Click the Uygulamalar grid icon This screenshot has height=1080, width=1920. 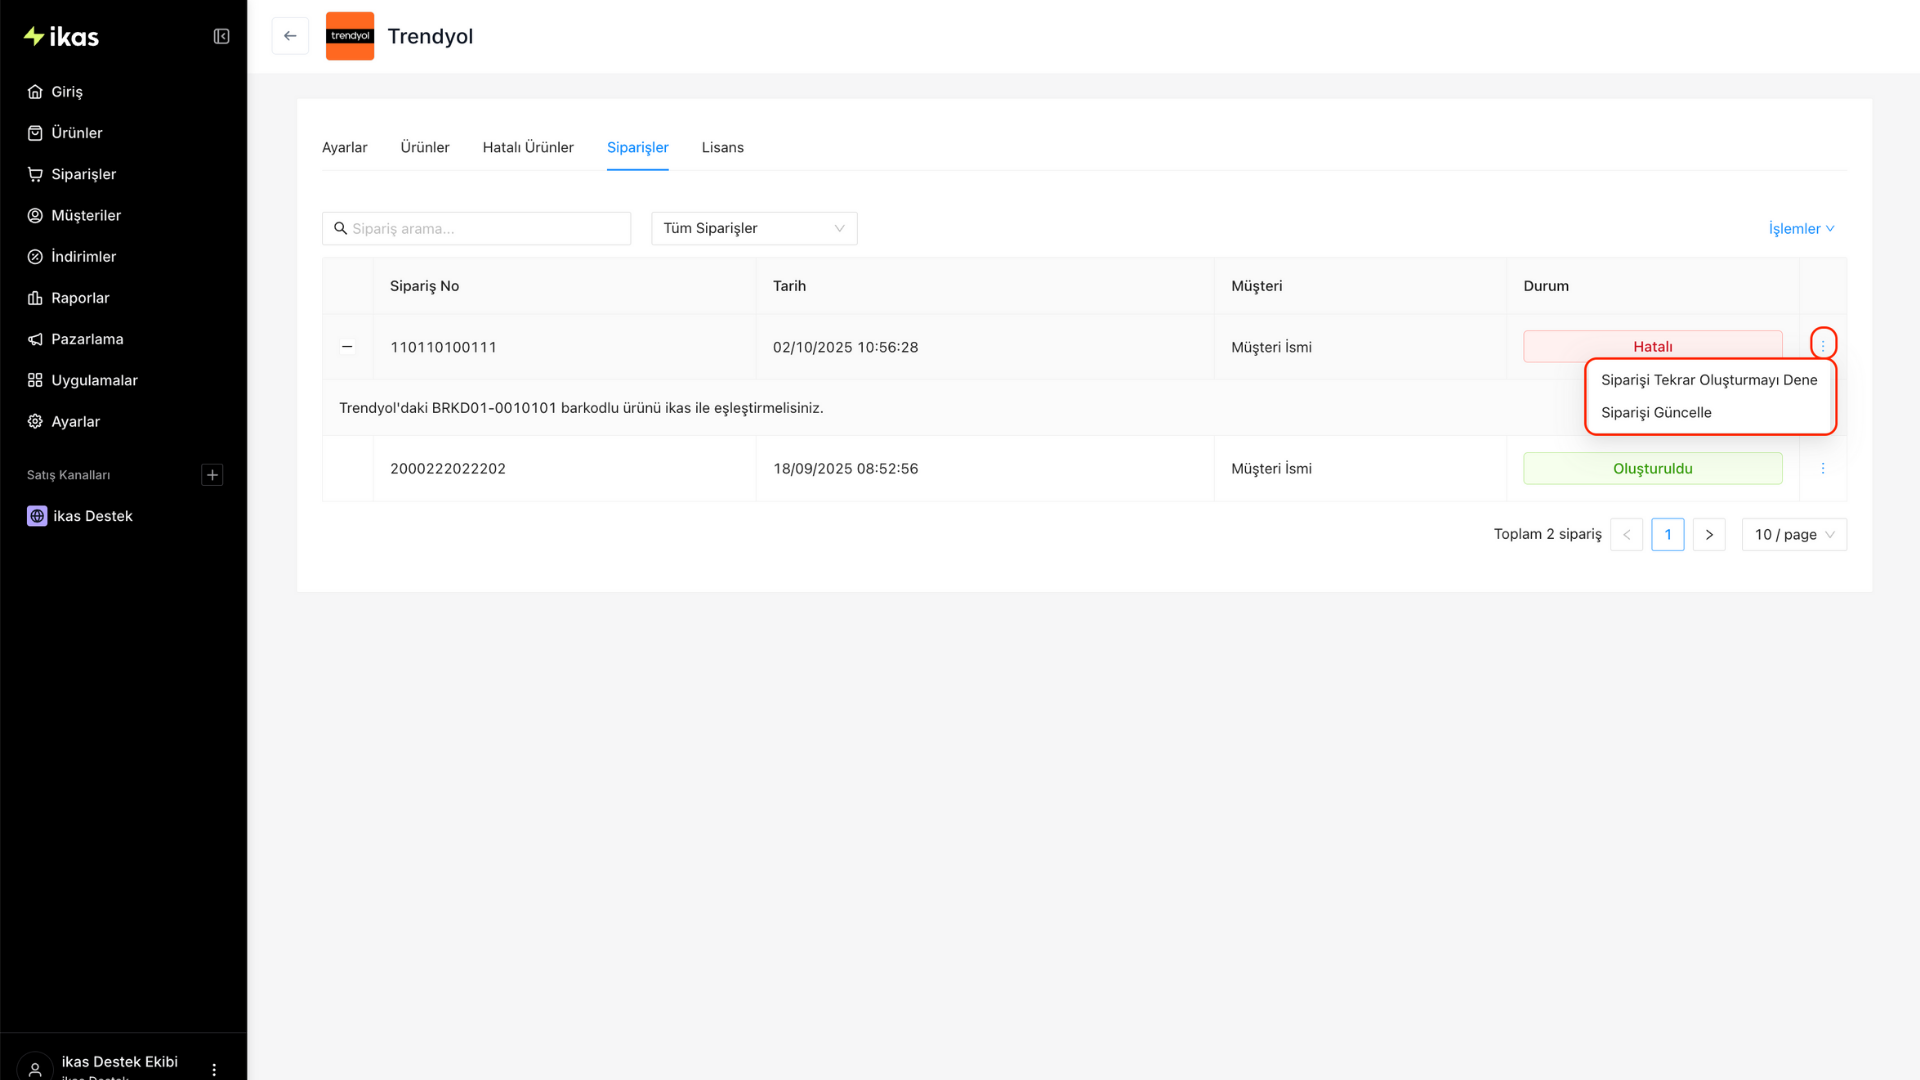(35, 381)
